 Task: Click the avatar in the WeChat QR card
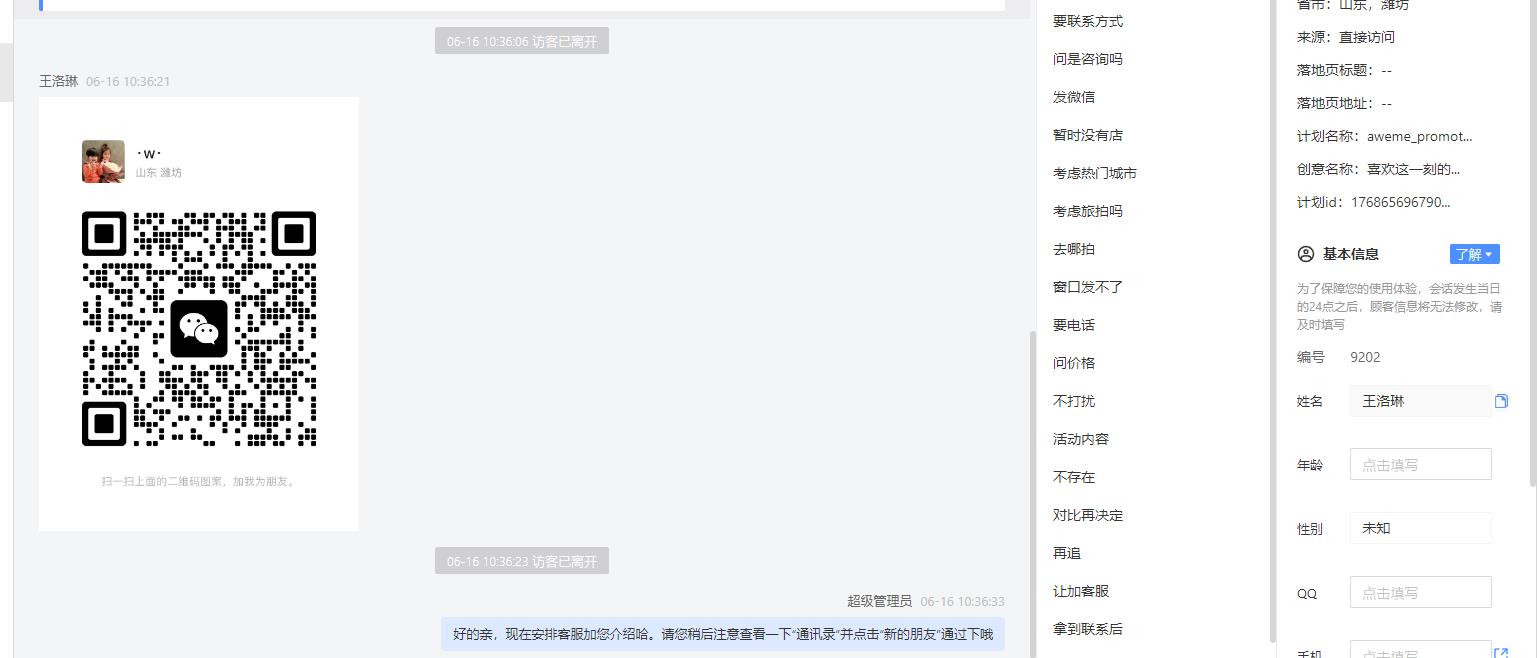coord(103,161)
